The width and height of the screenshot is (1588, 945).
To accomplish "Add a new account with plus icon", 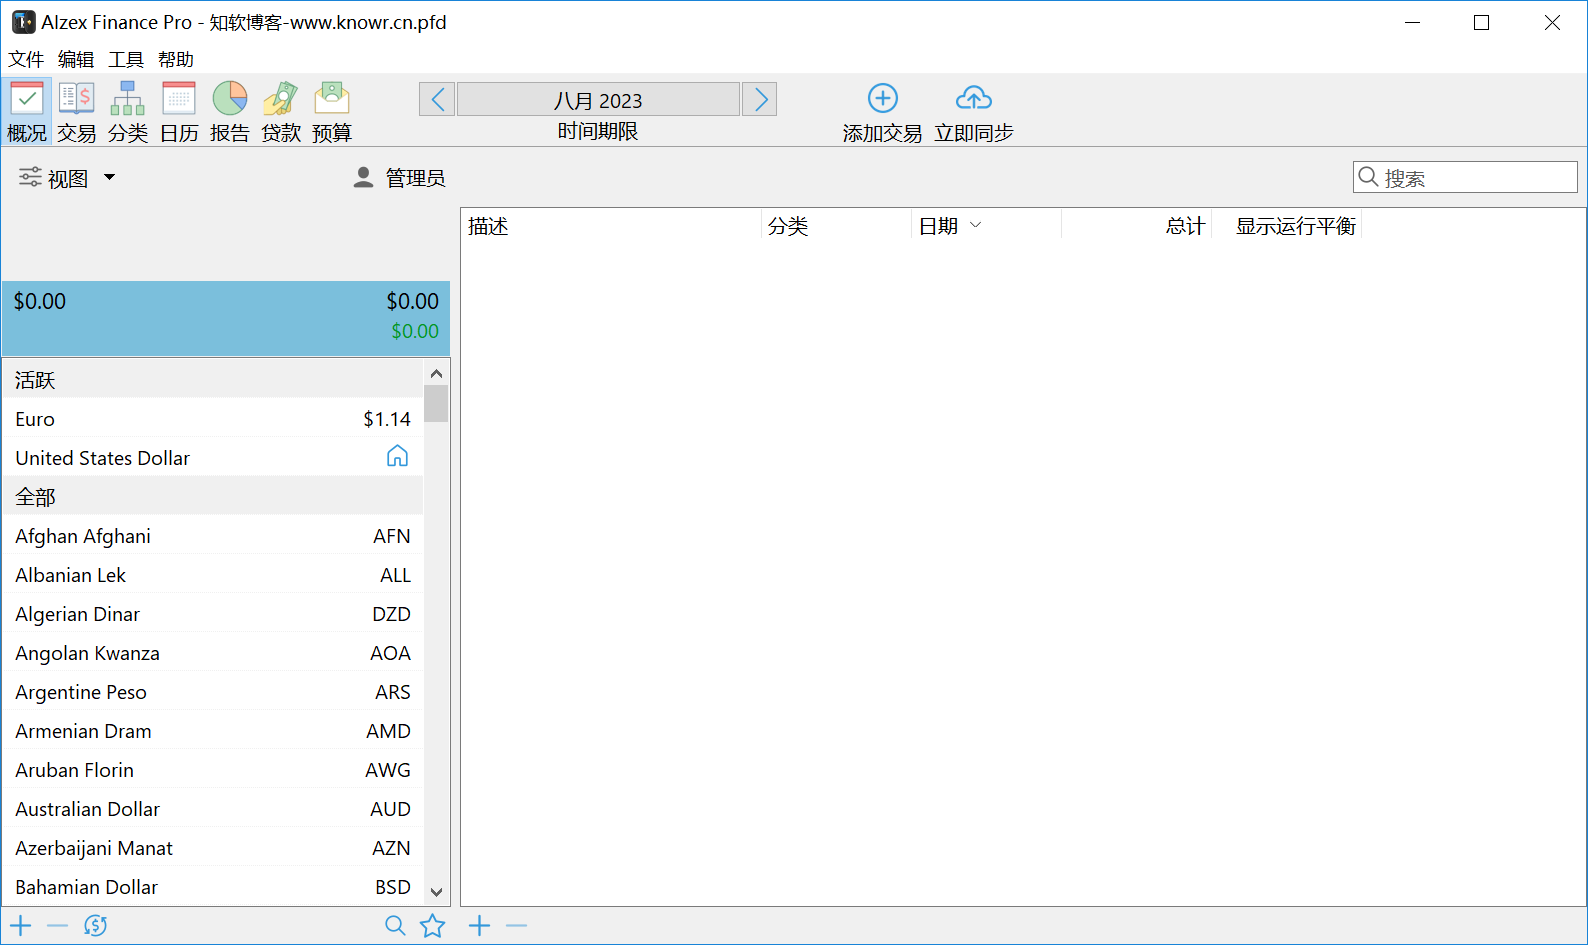I will (21, 926).
